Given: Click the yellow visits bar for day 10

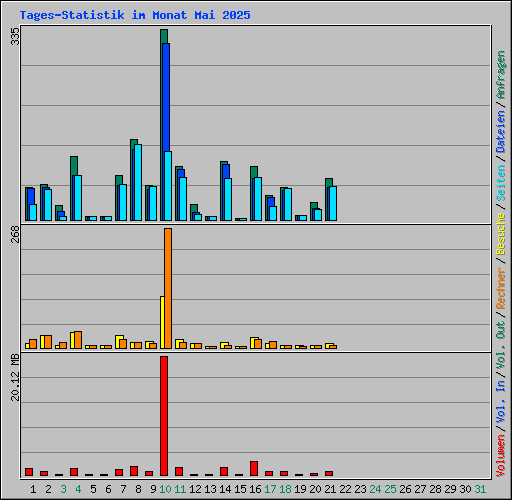Looking at the screenshot, I should 162,322.
